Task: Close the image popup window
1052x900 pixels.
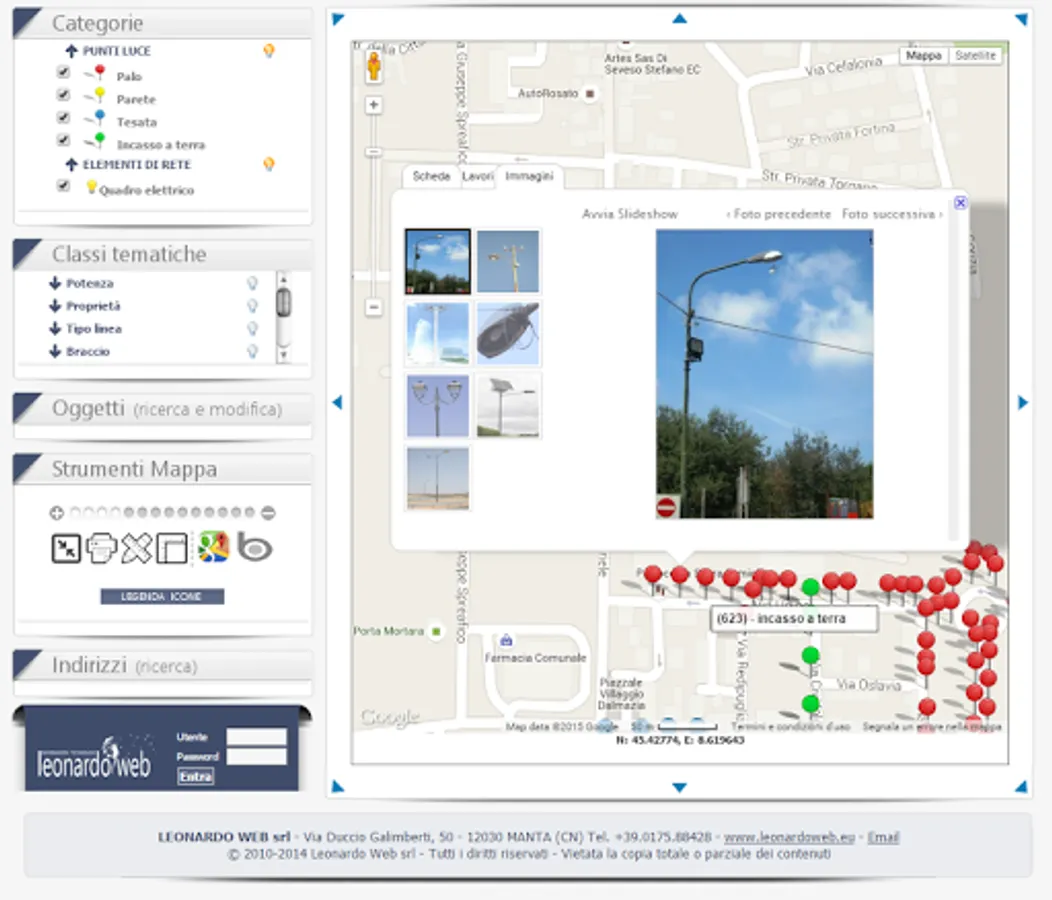Action: click(961, 203)
